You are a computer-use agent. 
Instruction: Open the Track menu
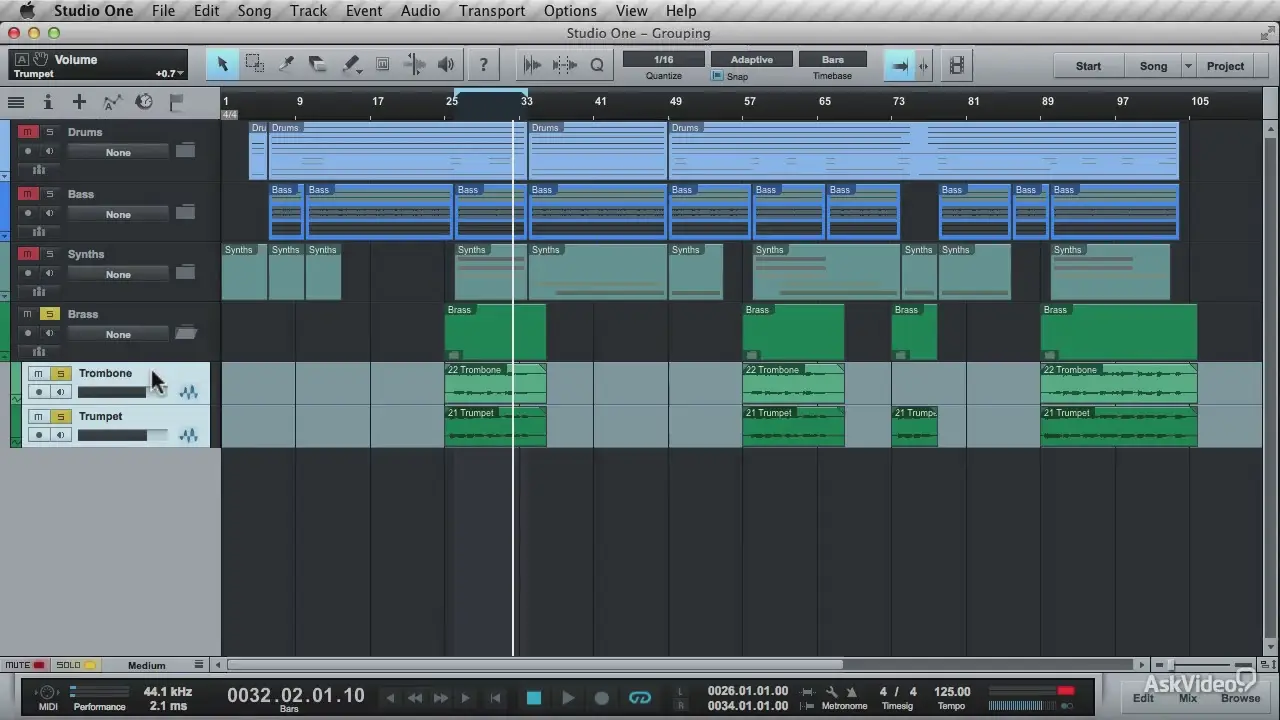tap(308, 11)
